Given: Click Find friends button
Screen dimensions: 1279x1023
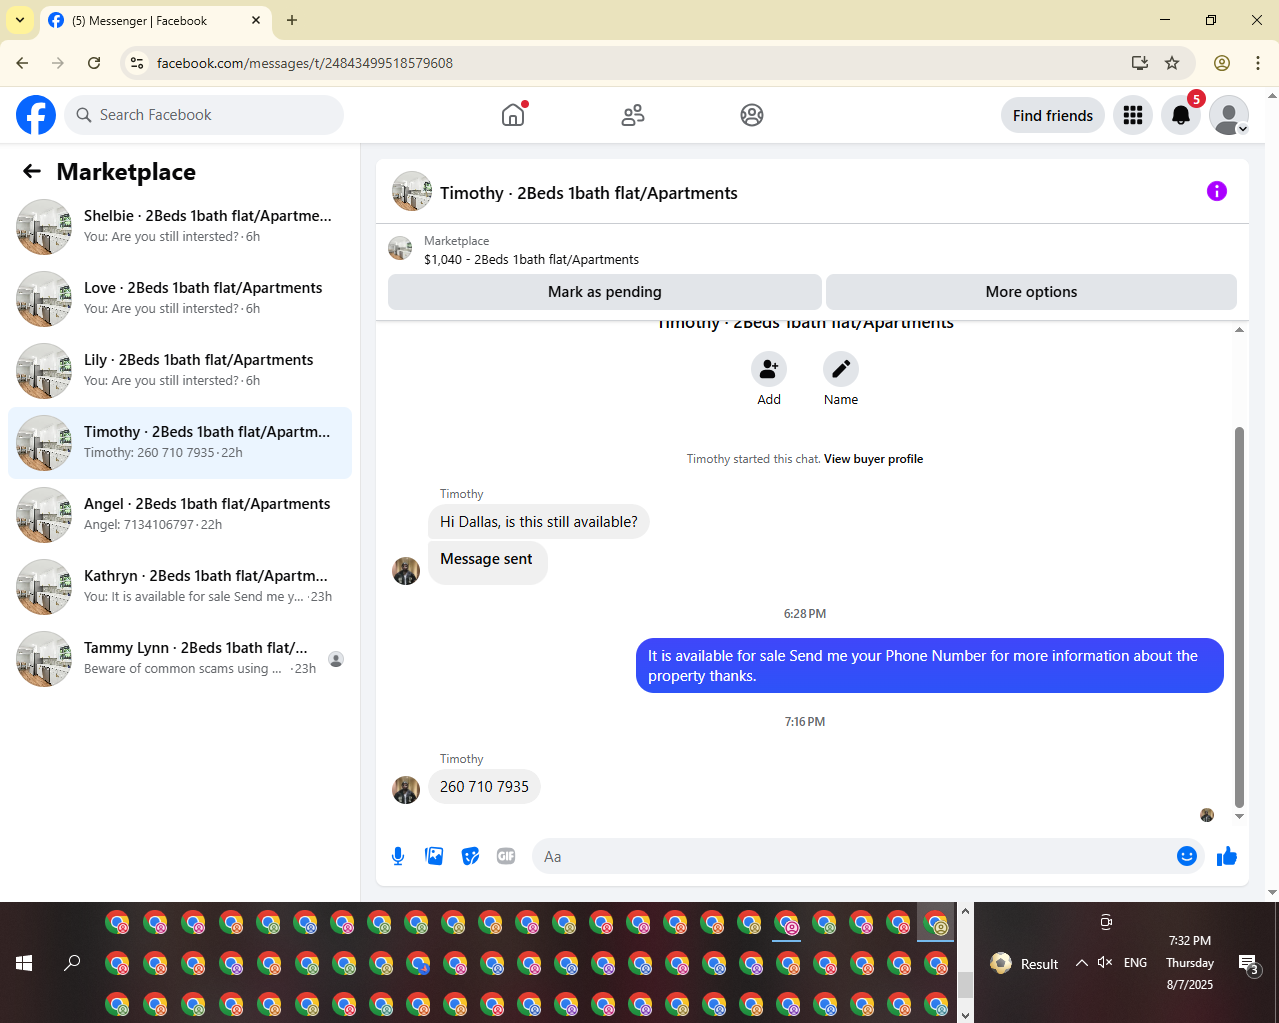Looking at the screenshot, I should click(x=1053, y=116).
